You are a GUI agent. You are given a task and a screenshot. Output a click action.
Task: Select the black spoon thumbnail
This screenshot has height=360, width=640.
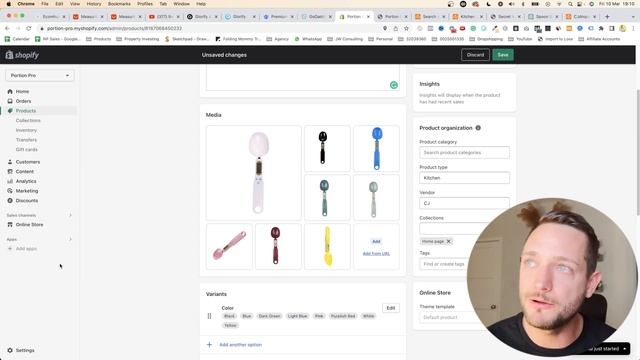pyautogui.click(x=327, y=149)
